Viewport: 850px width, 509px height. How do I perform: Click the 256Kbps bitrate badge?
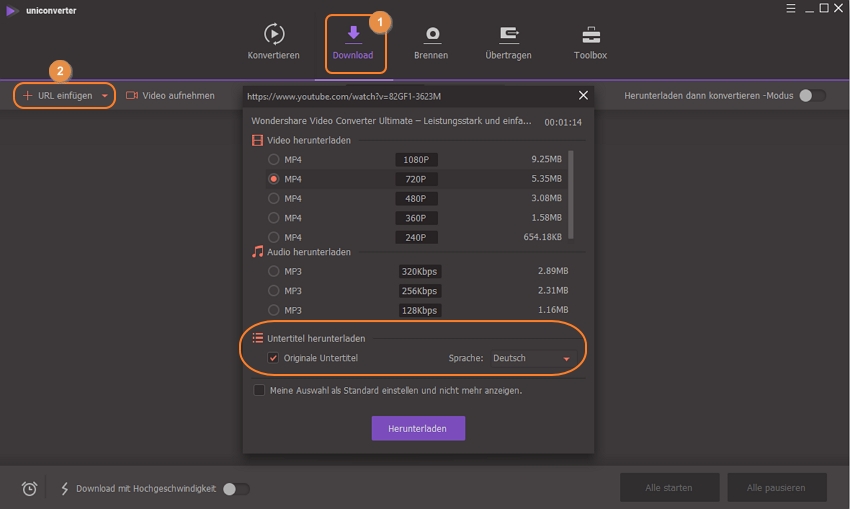(x=419, y=291)
